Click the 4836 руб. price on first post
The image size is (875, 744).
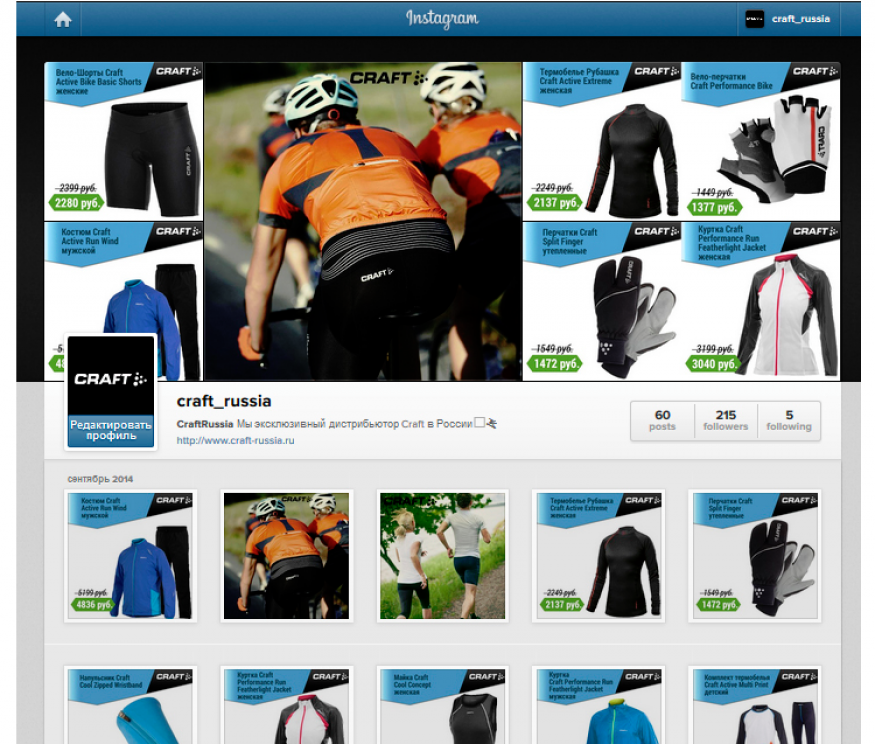[x=93, y=604]
